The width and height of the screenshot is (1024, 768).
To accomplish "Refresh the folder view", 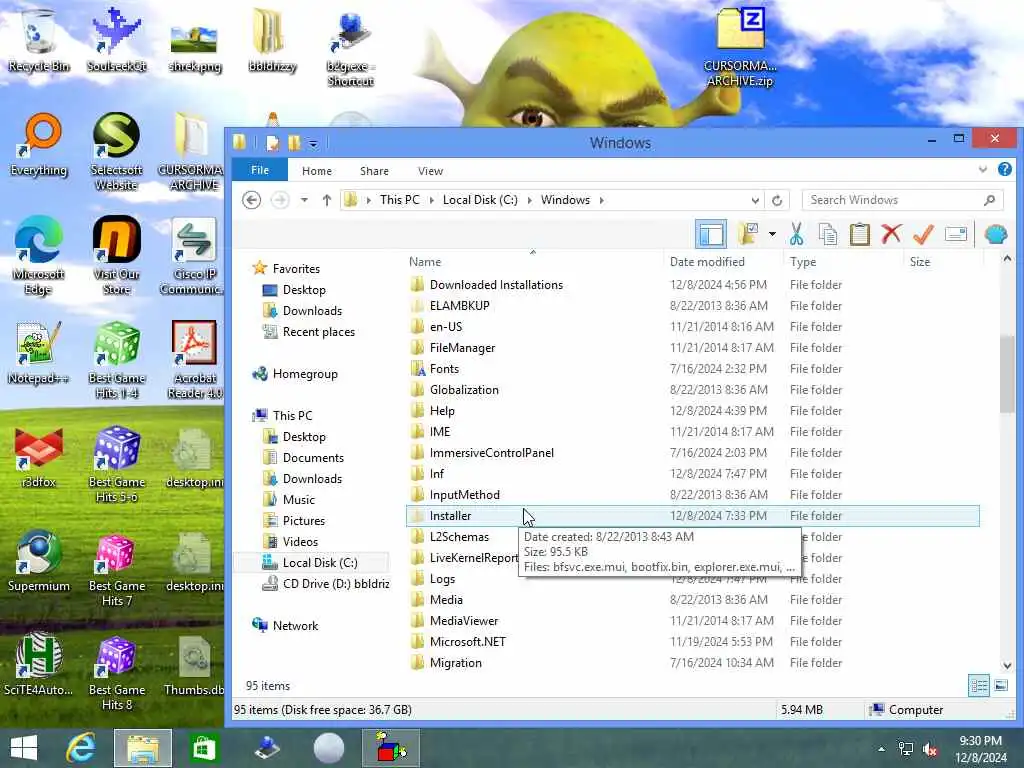I will [776, 200].
